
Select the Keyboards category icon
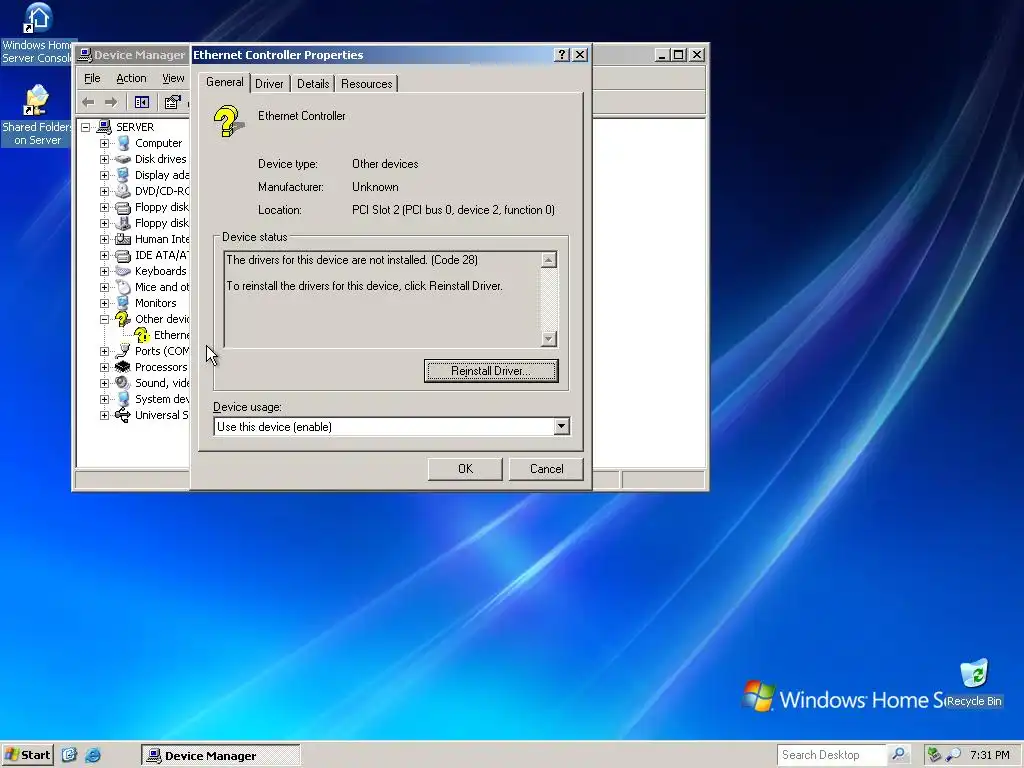[x=123, y=271]
